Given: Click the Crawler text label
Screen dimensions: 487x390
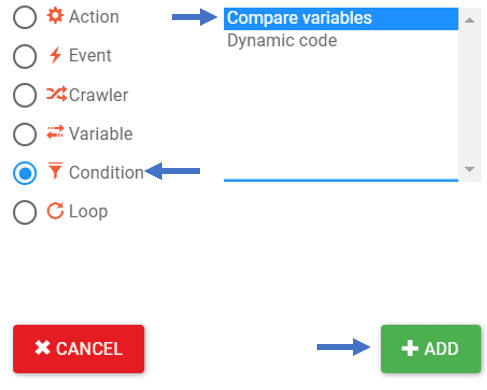Looking at the screenshot, I should tap(98, 95).
